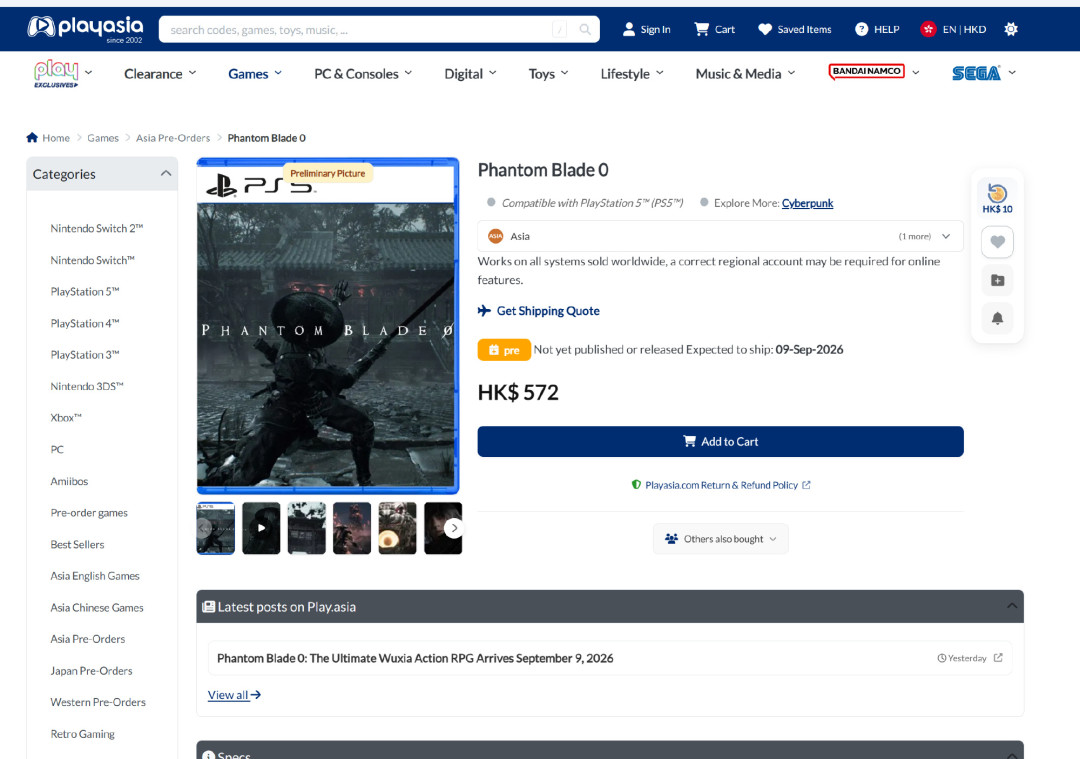Click the airplane shipping quote icon

point(484,311)
